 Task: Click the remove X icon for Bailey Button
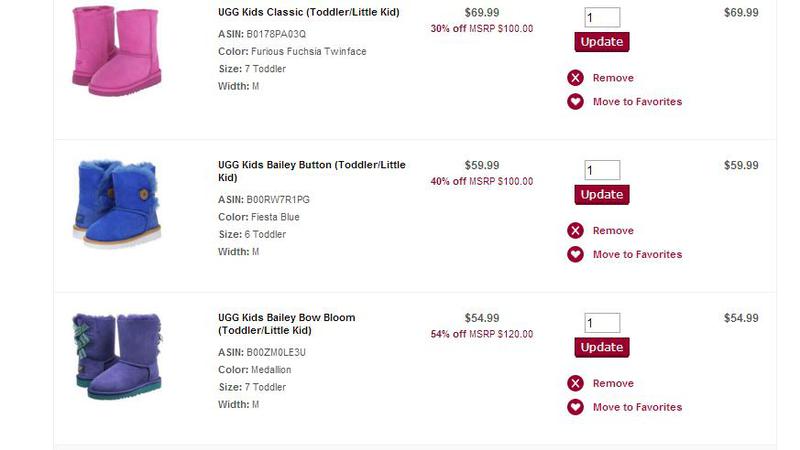575,231
